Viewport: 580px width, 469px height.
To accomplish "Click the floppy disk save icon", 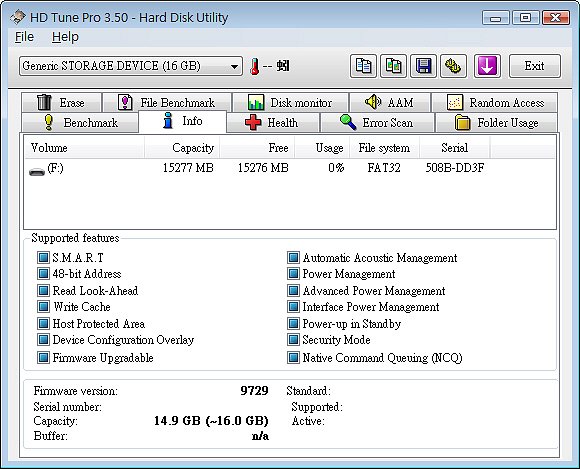I will point(423,66).
